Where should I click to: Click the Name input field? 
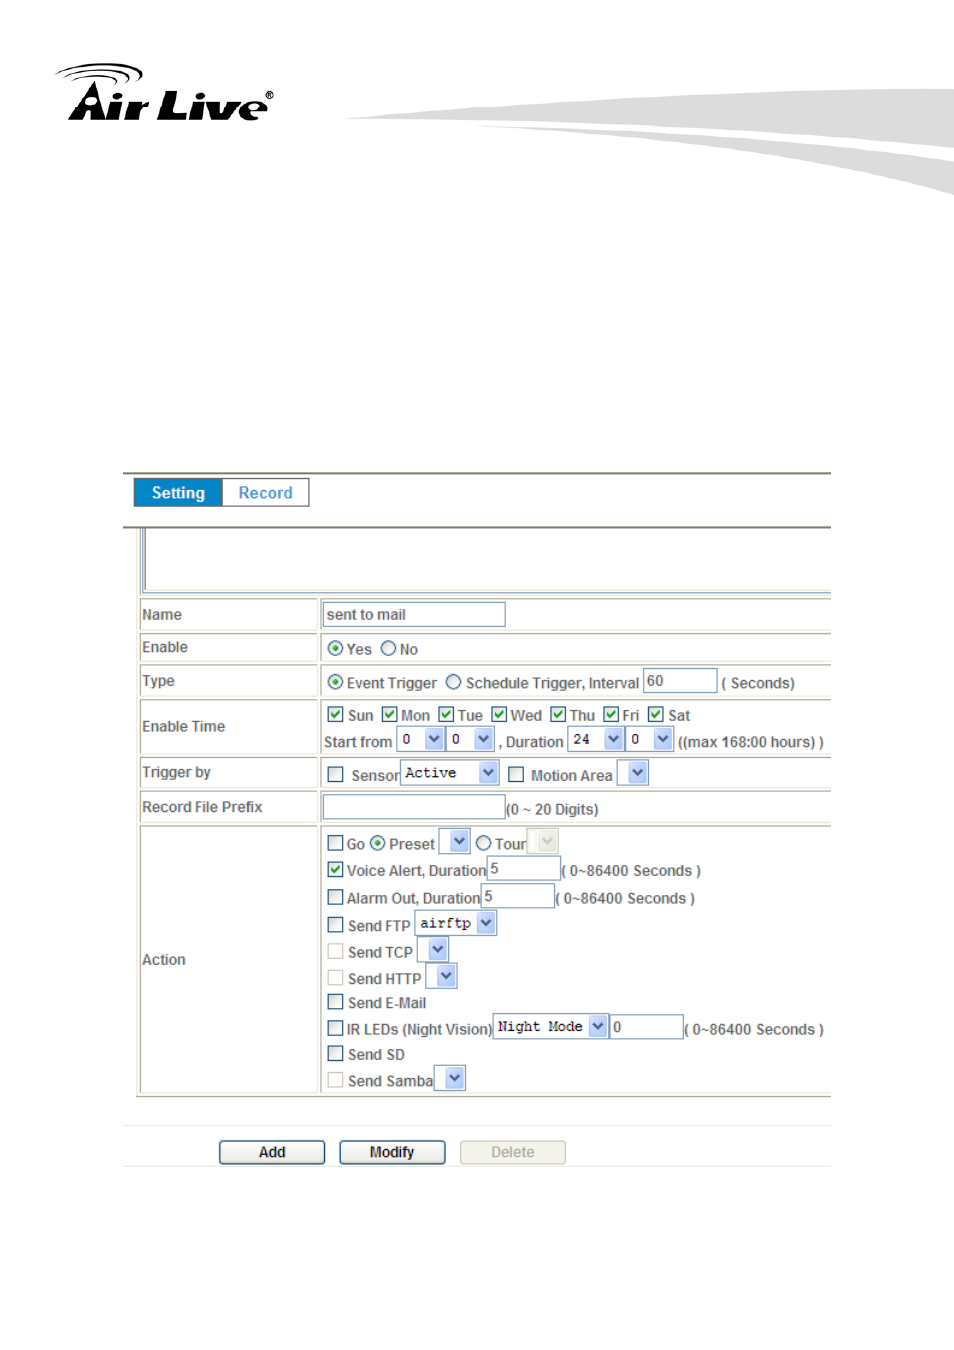point(414,614)
